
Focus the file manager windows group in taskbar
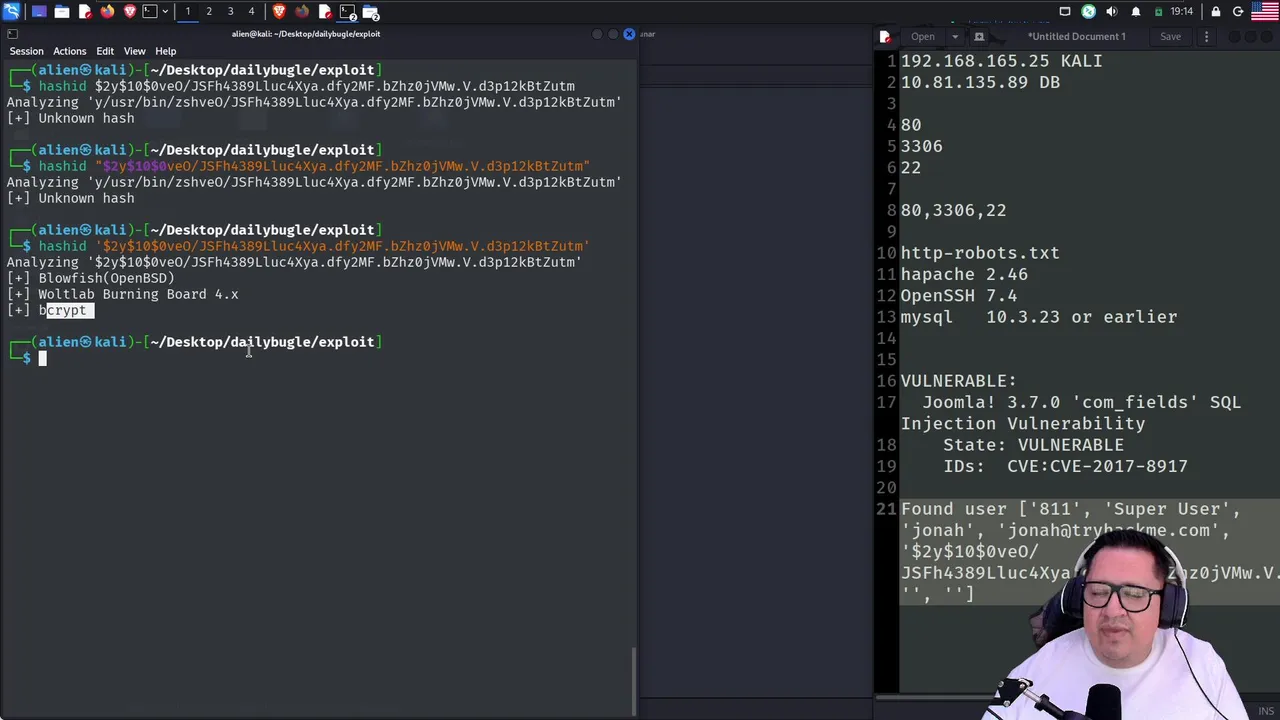click(370, 12)
